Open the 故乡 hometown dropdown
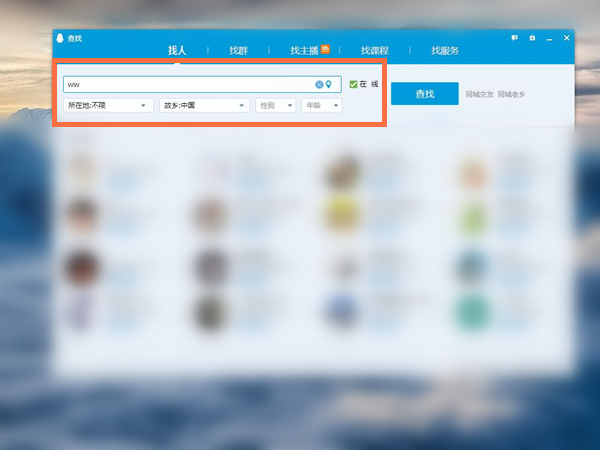 204,105
